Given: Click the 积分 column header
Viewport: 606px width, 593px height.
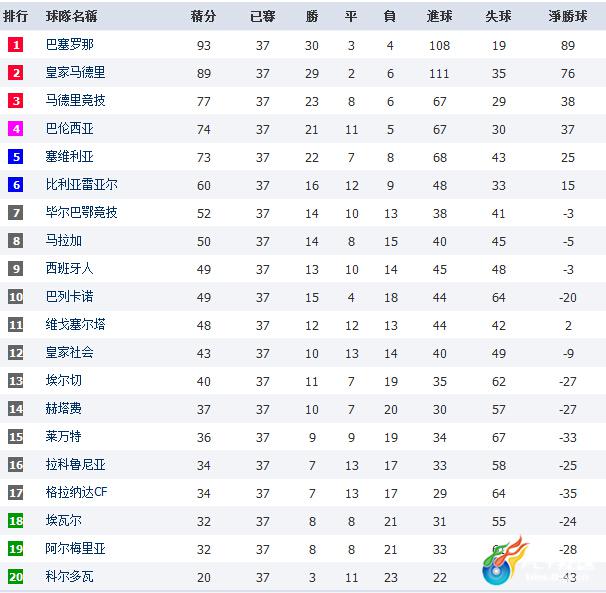Looking at the screenshot, I should (x=203, y=16).
